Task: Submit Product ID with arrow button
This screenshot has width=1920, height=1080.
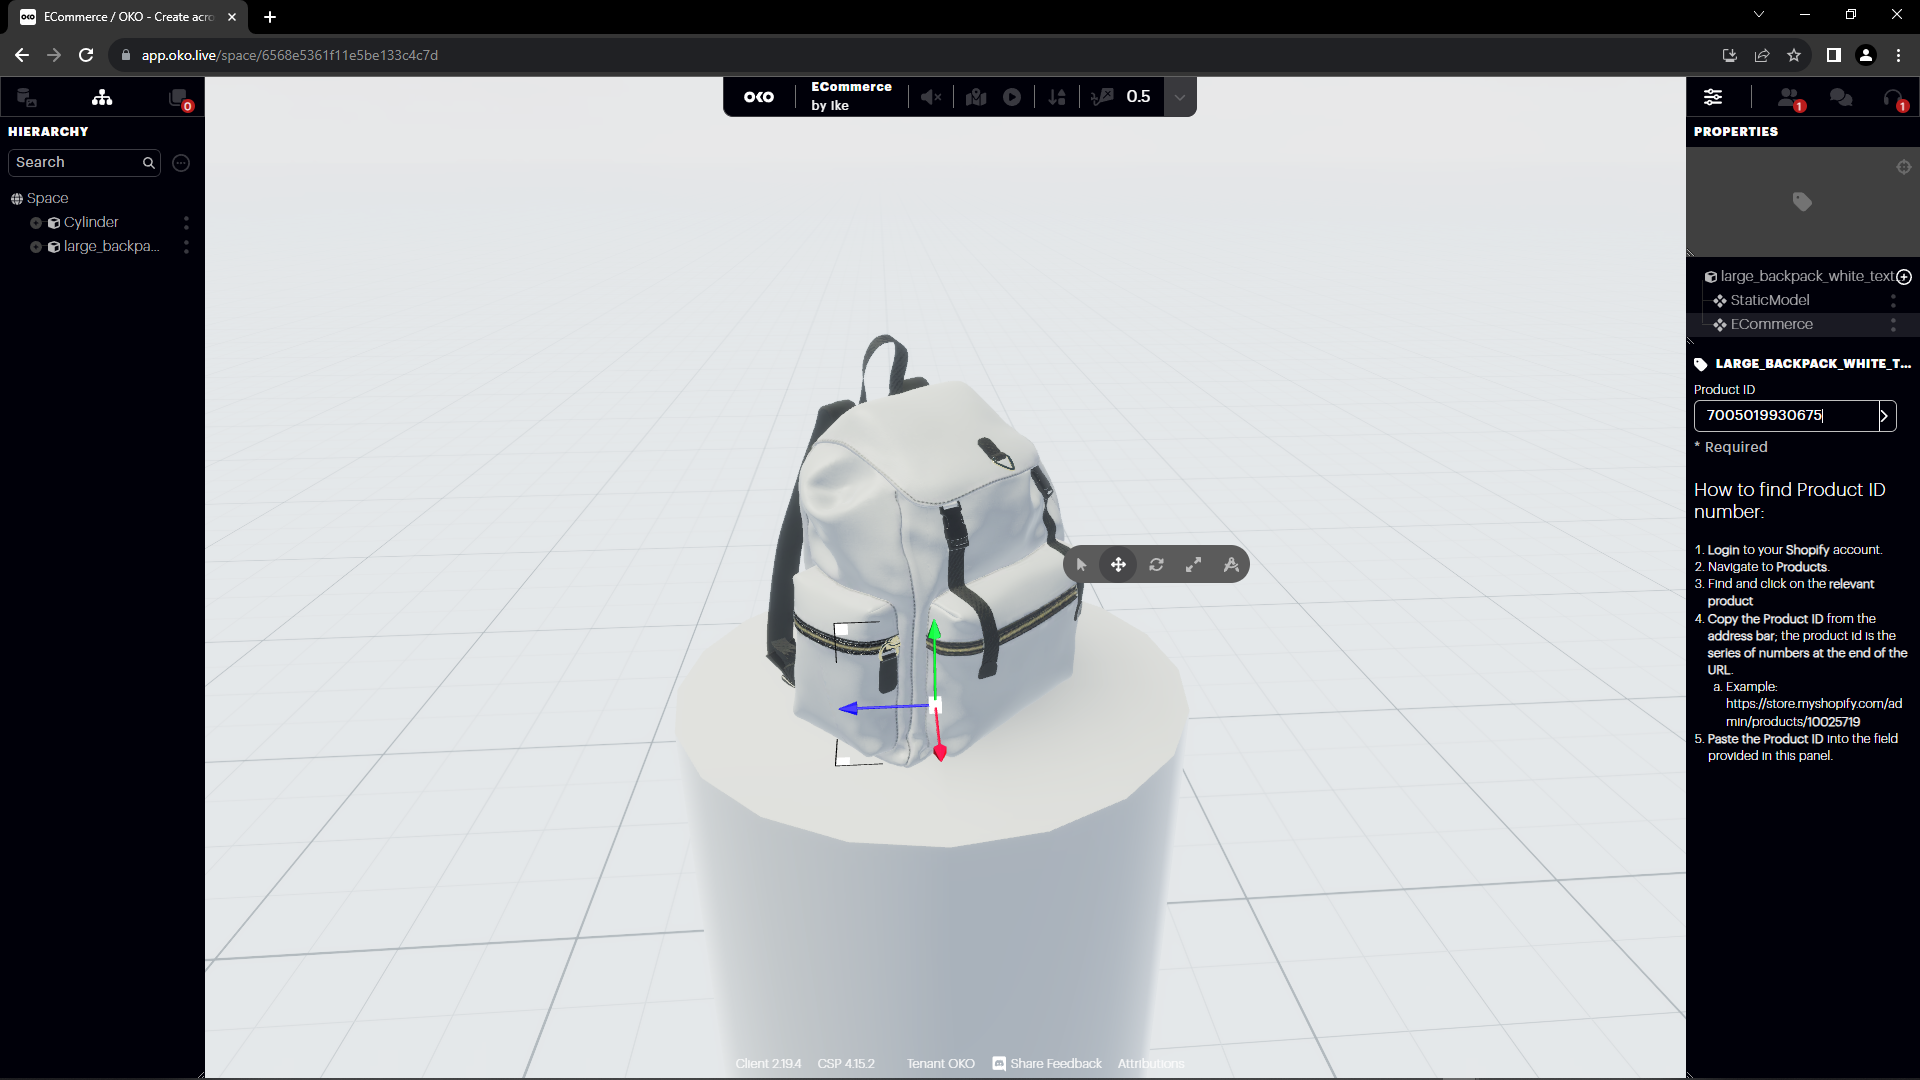Action: point(1885,416)
